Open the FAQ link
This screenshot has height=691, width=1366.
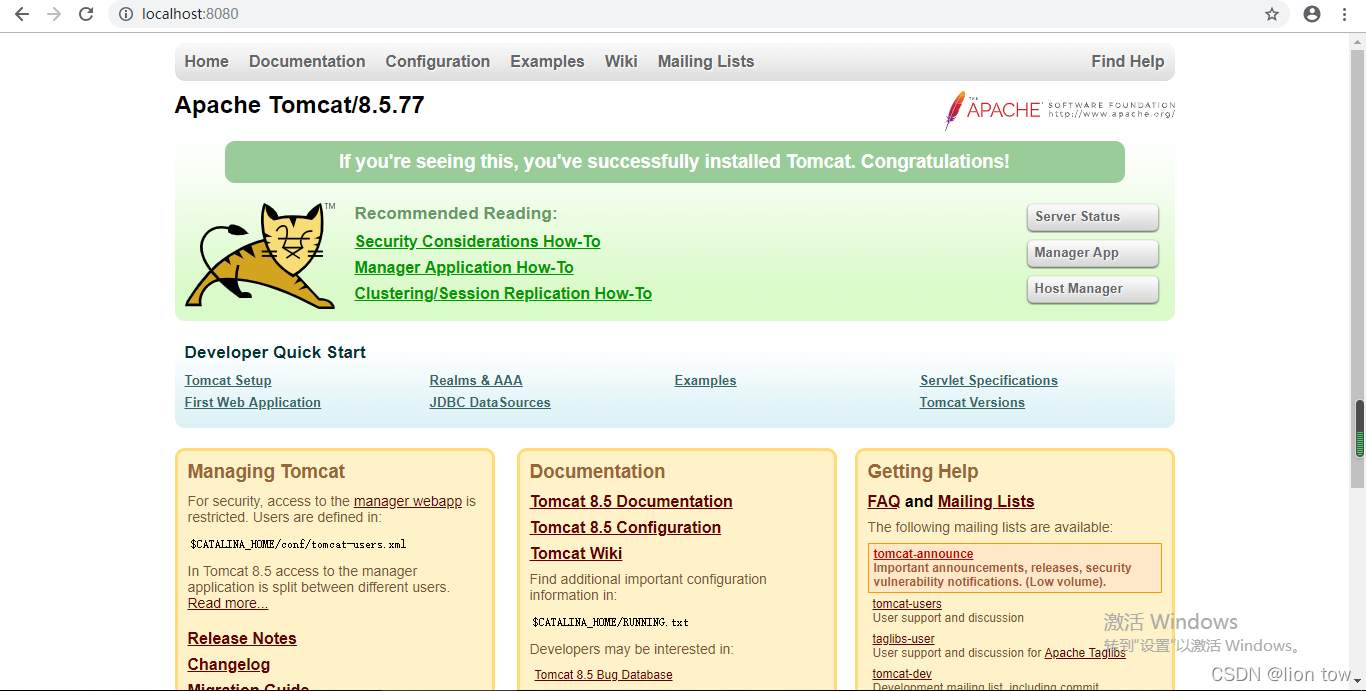884,501
